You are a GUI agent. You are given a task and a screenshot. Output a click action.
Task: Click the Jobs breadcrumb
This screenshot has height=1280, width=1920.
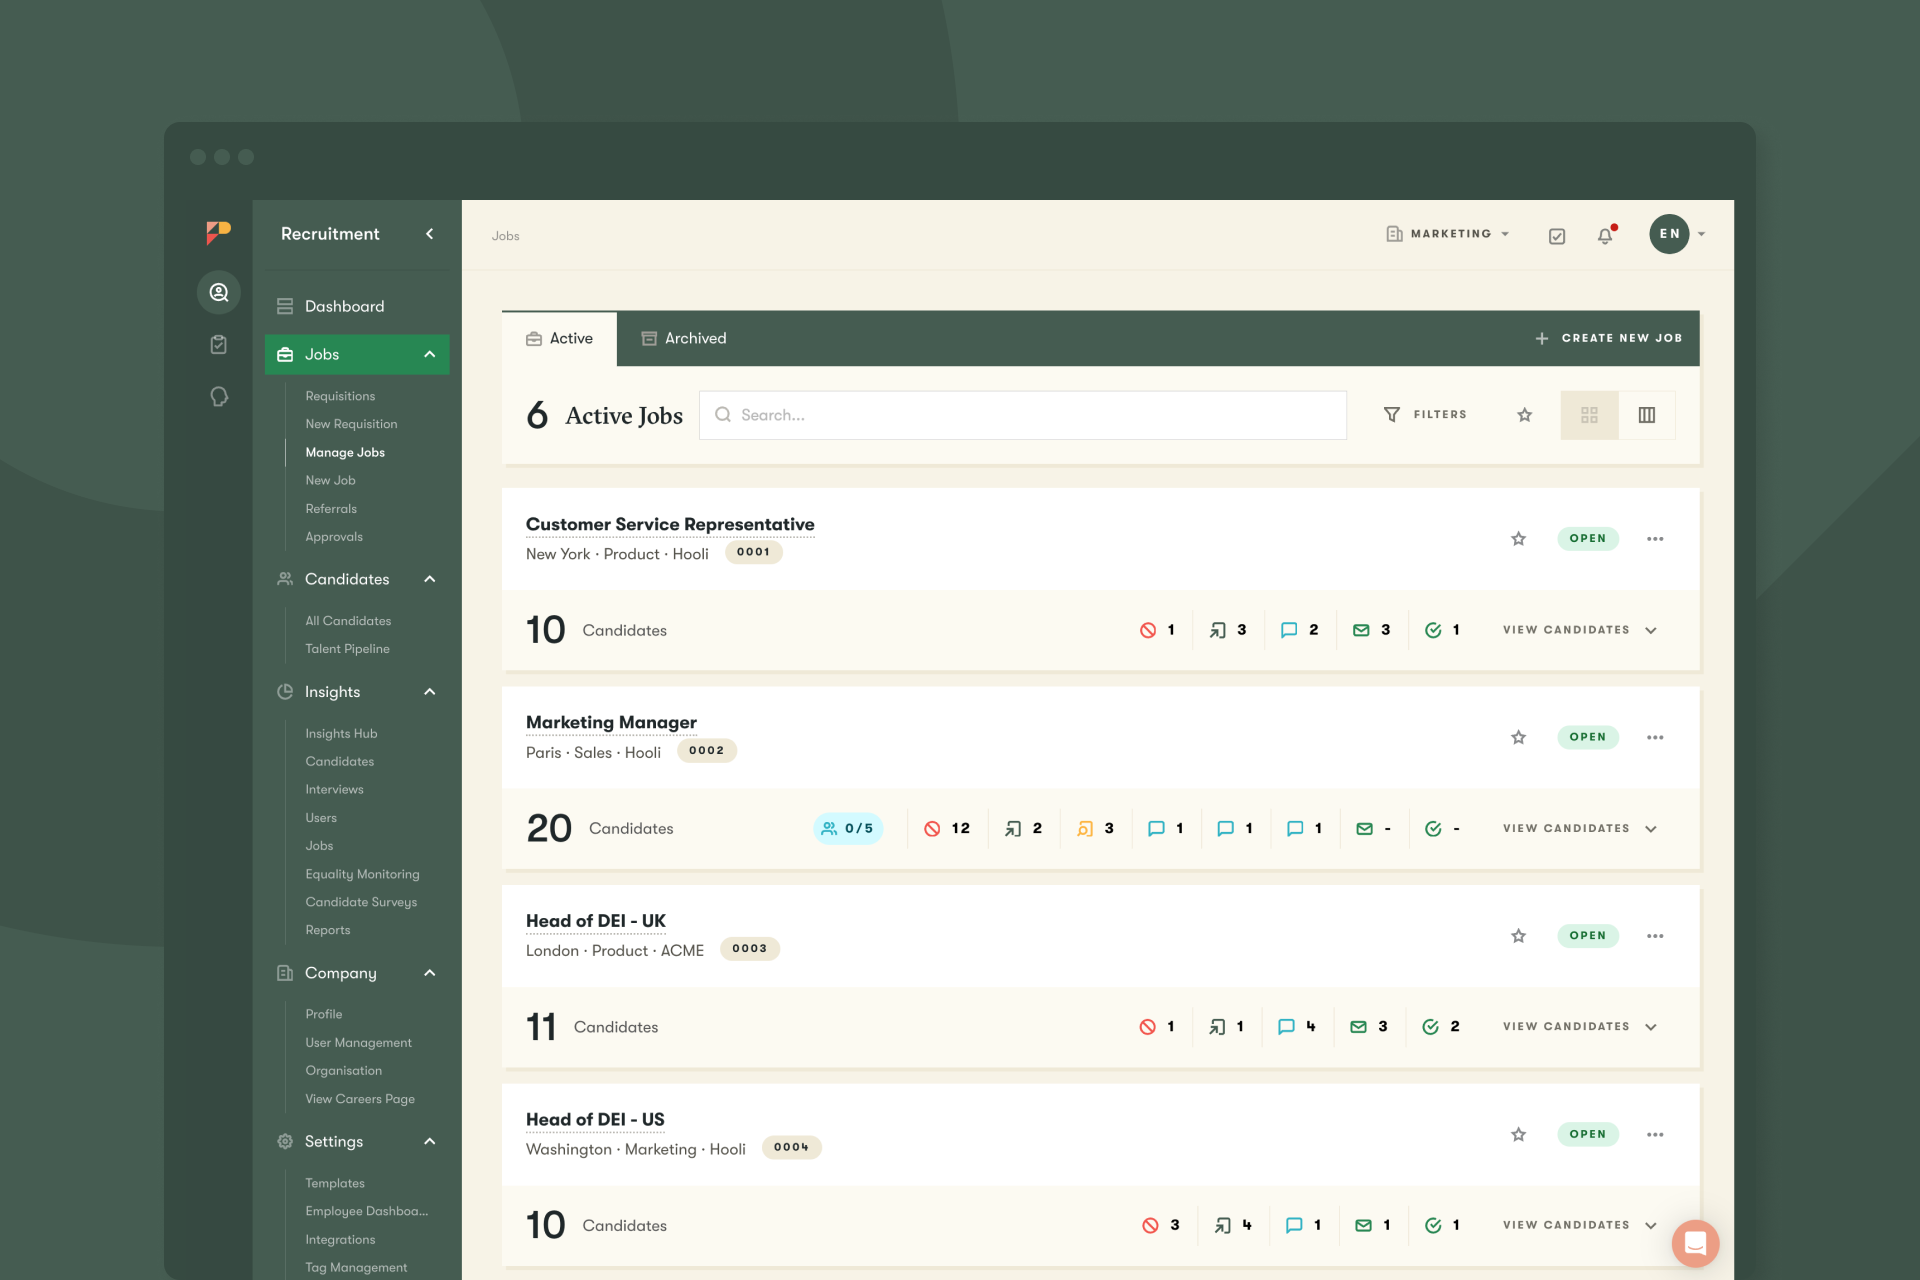[505, 236]
